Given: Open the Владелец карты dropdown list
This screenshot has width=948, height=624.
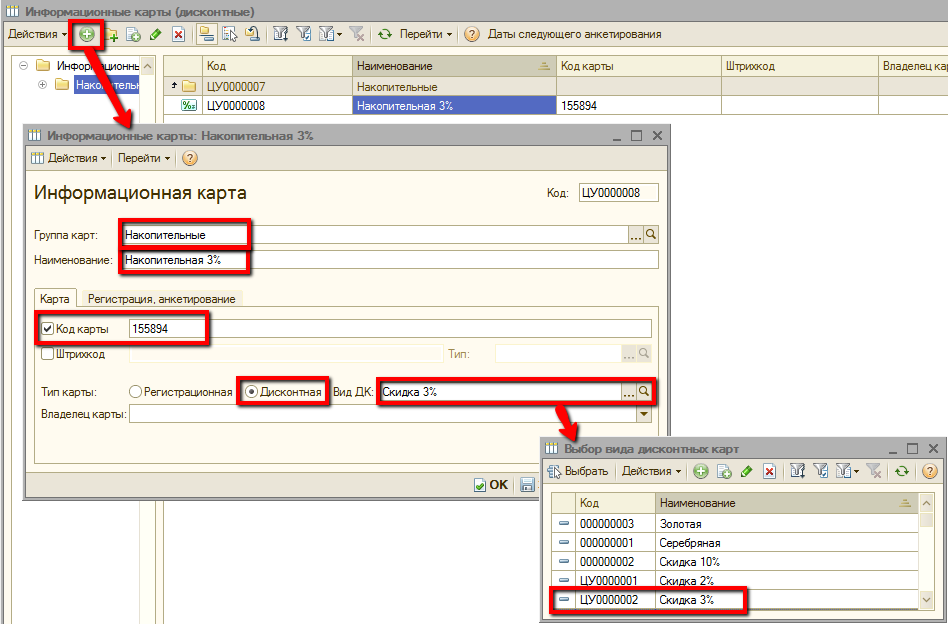Looking at the screenshot, I should pos(643,414).
